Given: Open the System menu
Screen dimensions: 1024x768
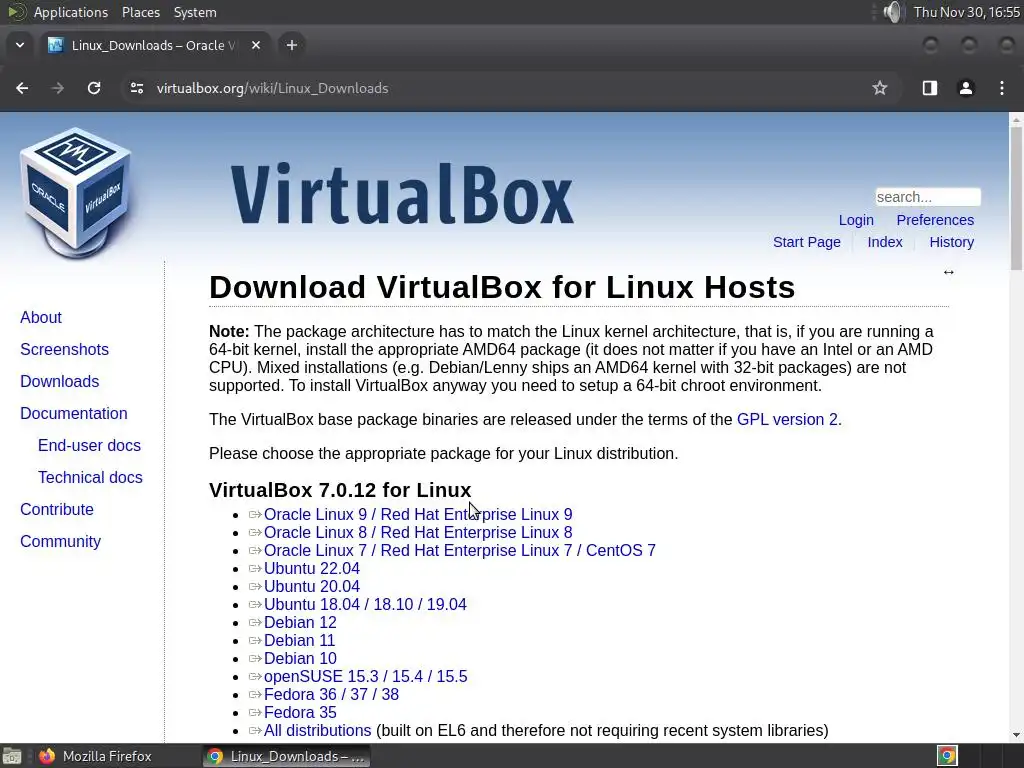Looking at the screenshot, I should point(195,12).
